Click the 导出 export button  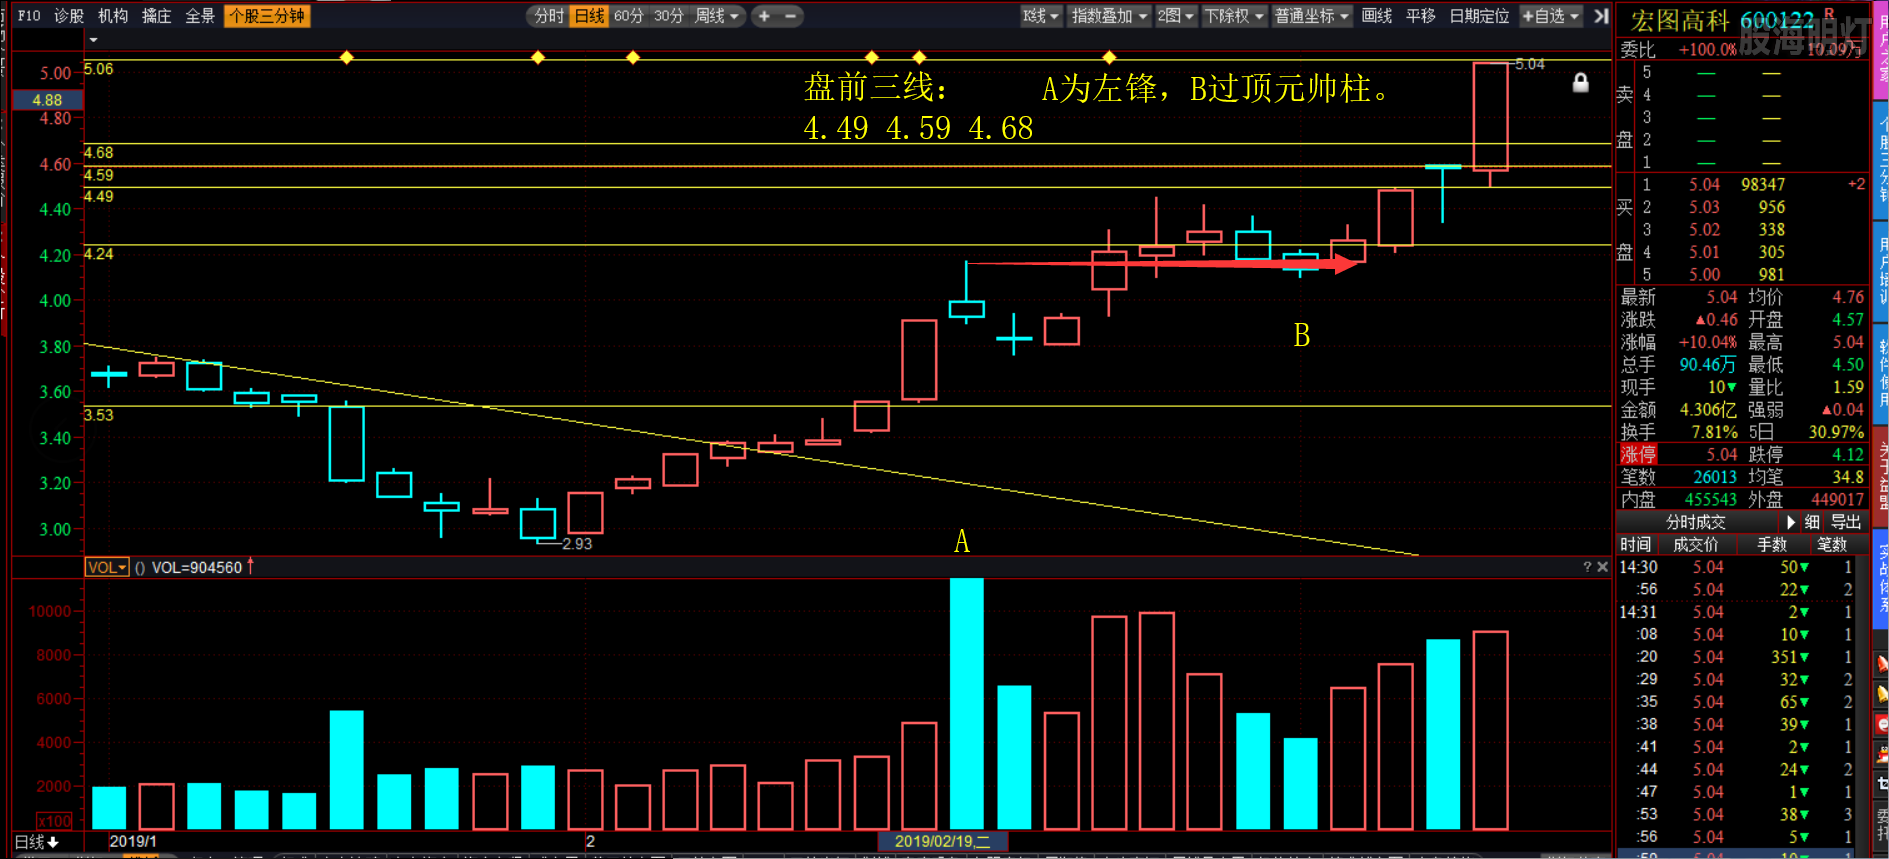[1846, 522]
